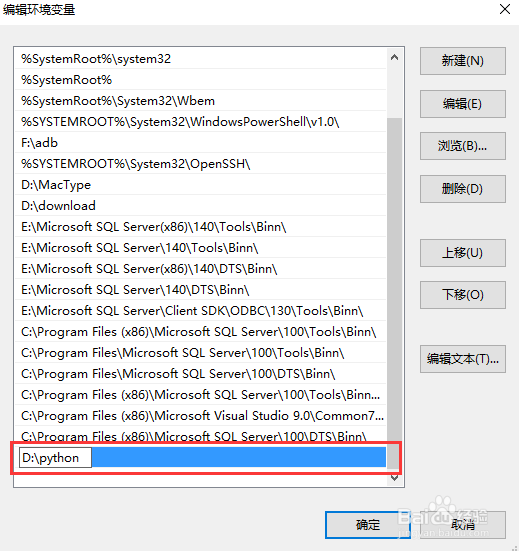Open the 浏览(B)... browse dialog
519x551 pixels.
tap(463, 146)
